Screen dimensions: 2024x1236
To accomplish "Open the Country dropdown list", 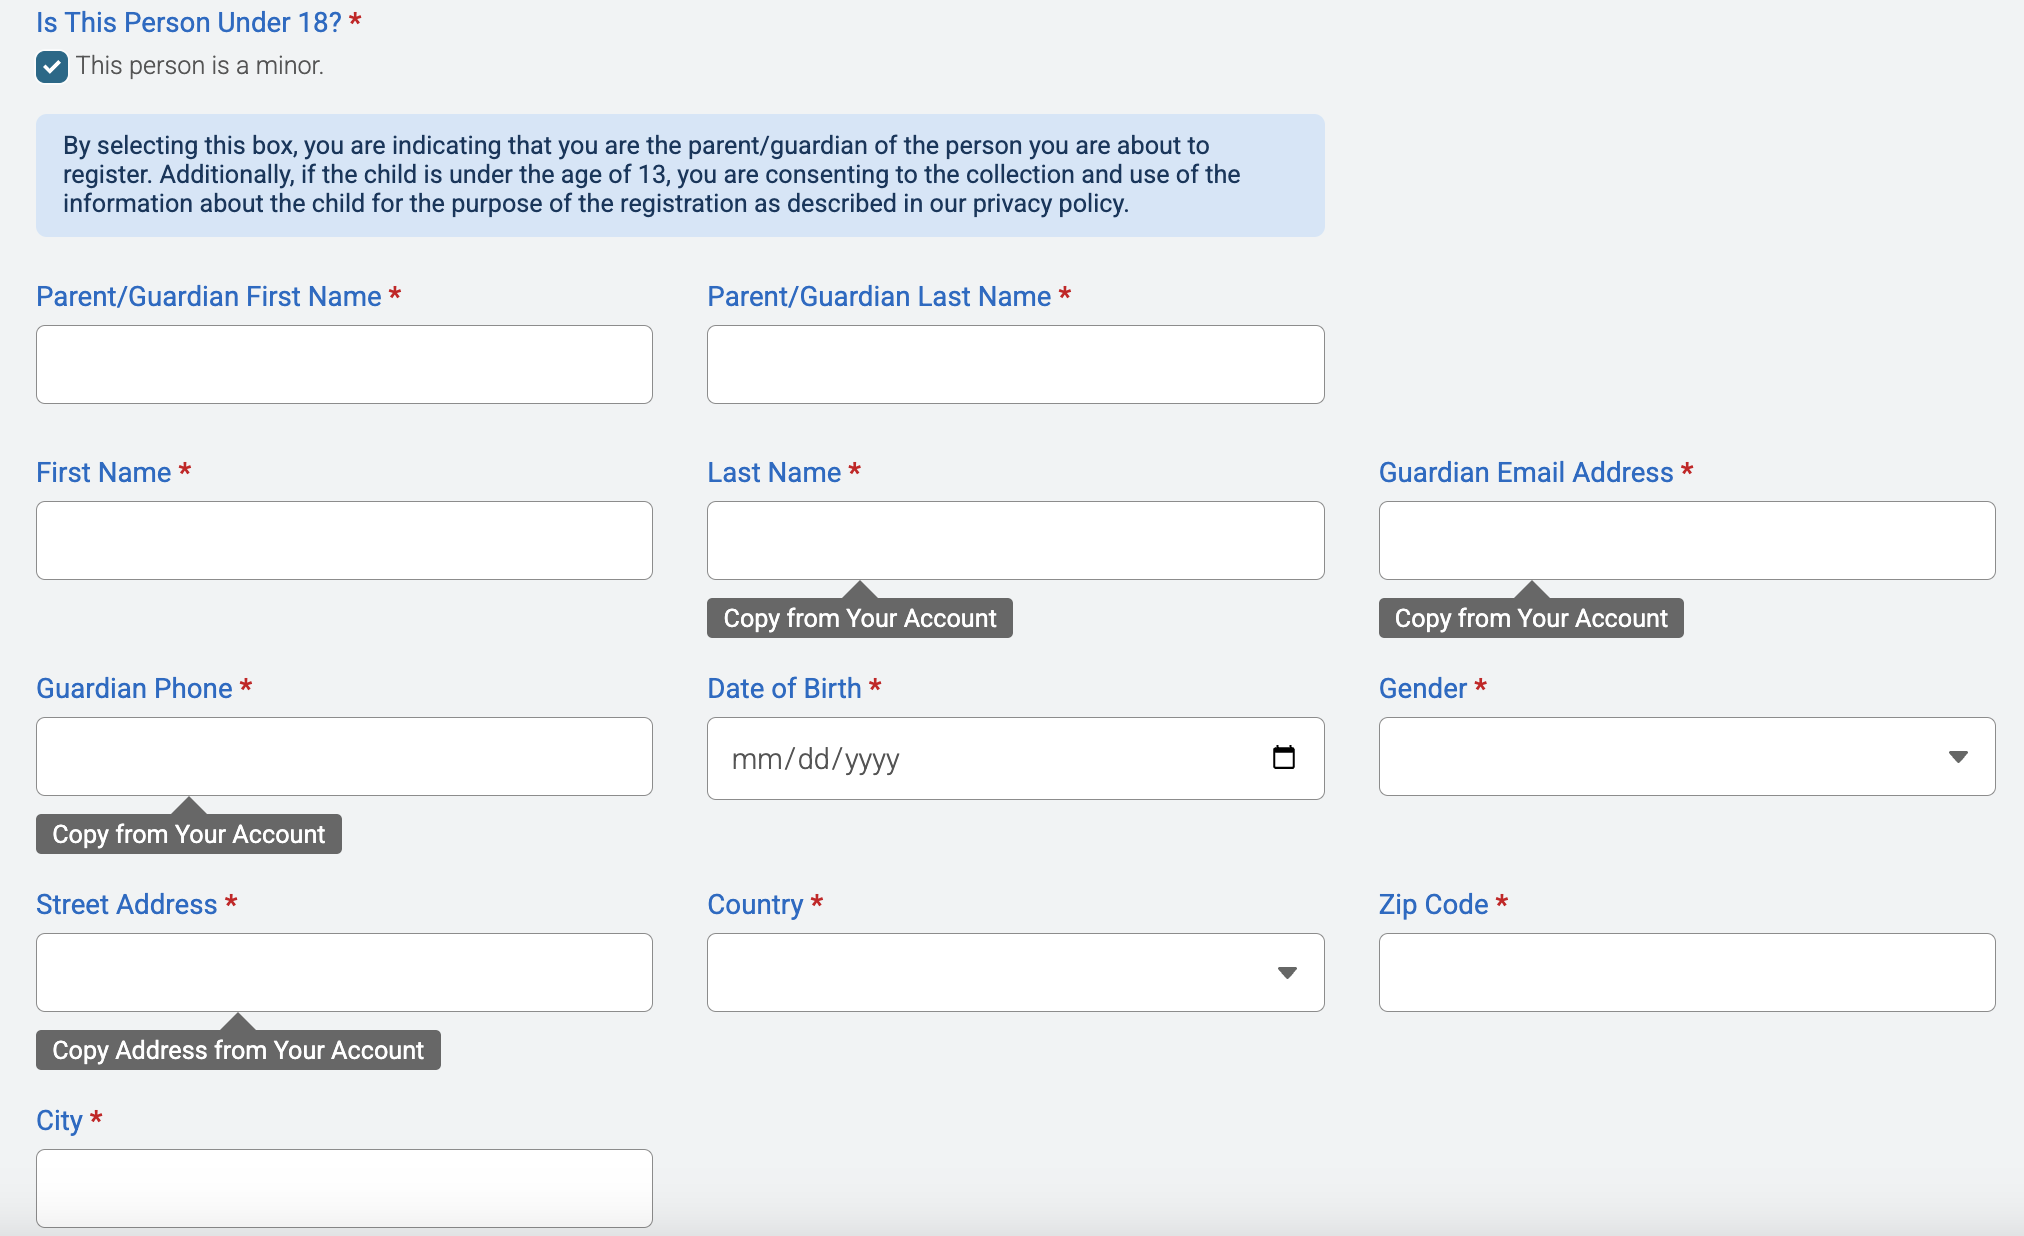I will point(1014,973).
